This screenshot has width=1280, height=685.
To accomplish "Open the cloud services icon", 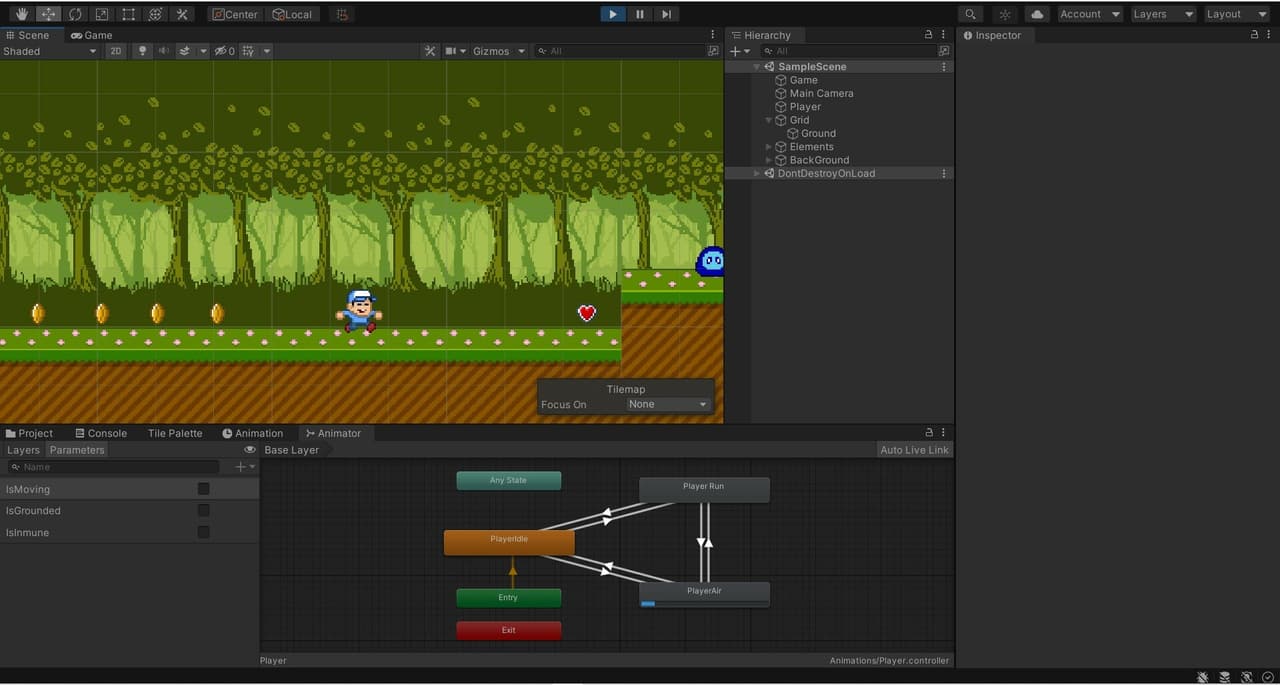I will 1037,14.
